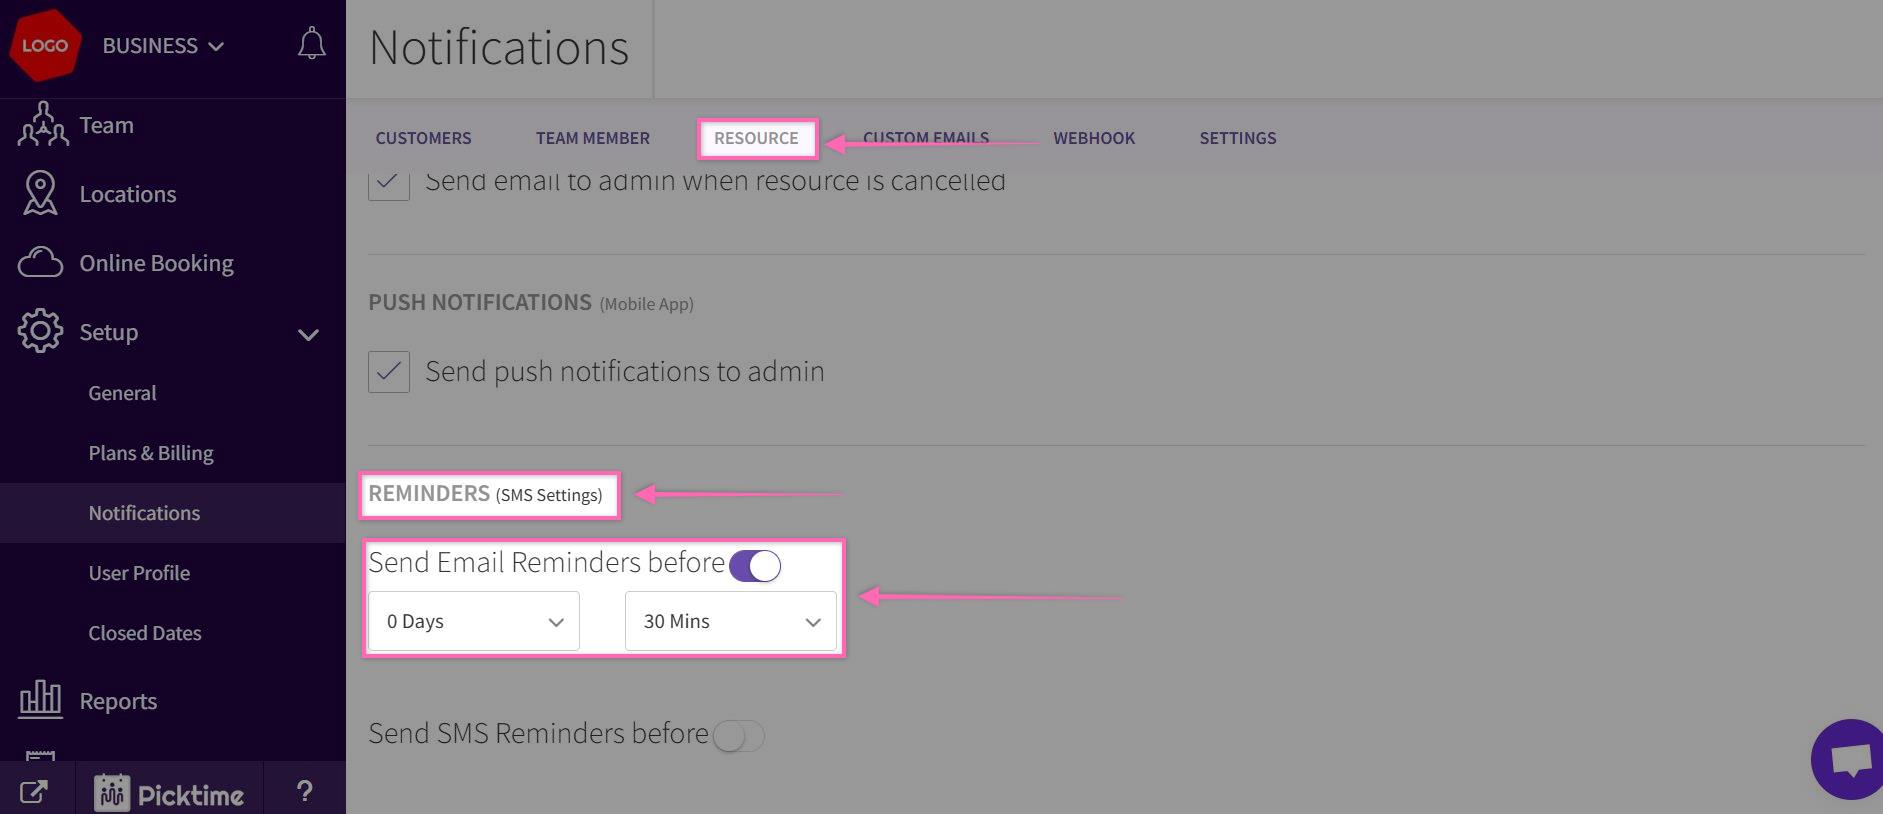
Task: Open the Reports bar chart icon
Action: click(40, 700)
